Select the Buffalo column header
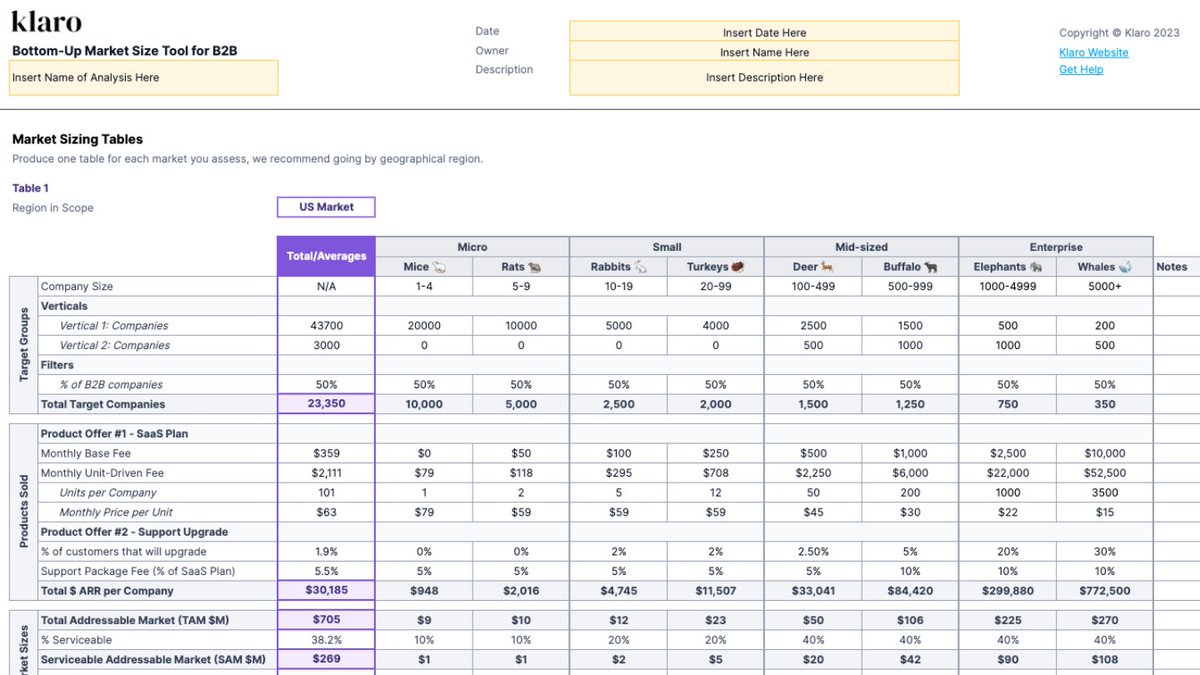This screenshot has height=675, width=1200. pyautogui.click(x=910, y=267)
